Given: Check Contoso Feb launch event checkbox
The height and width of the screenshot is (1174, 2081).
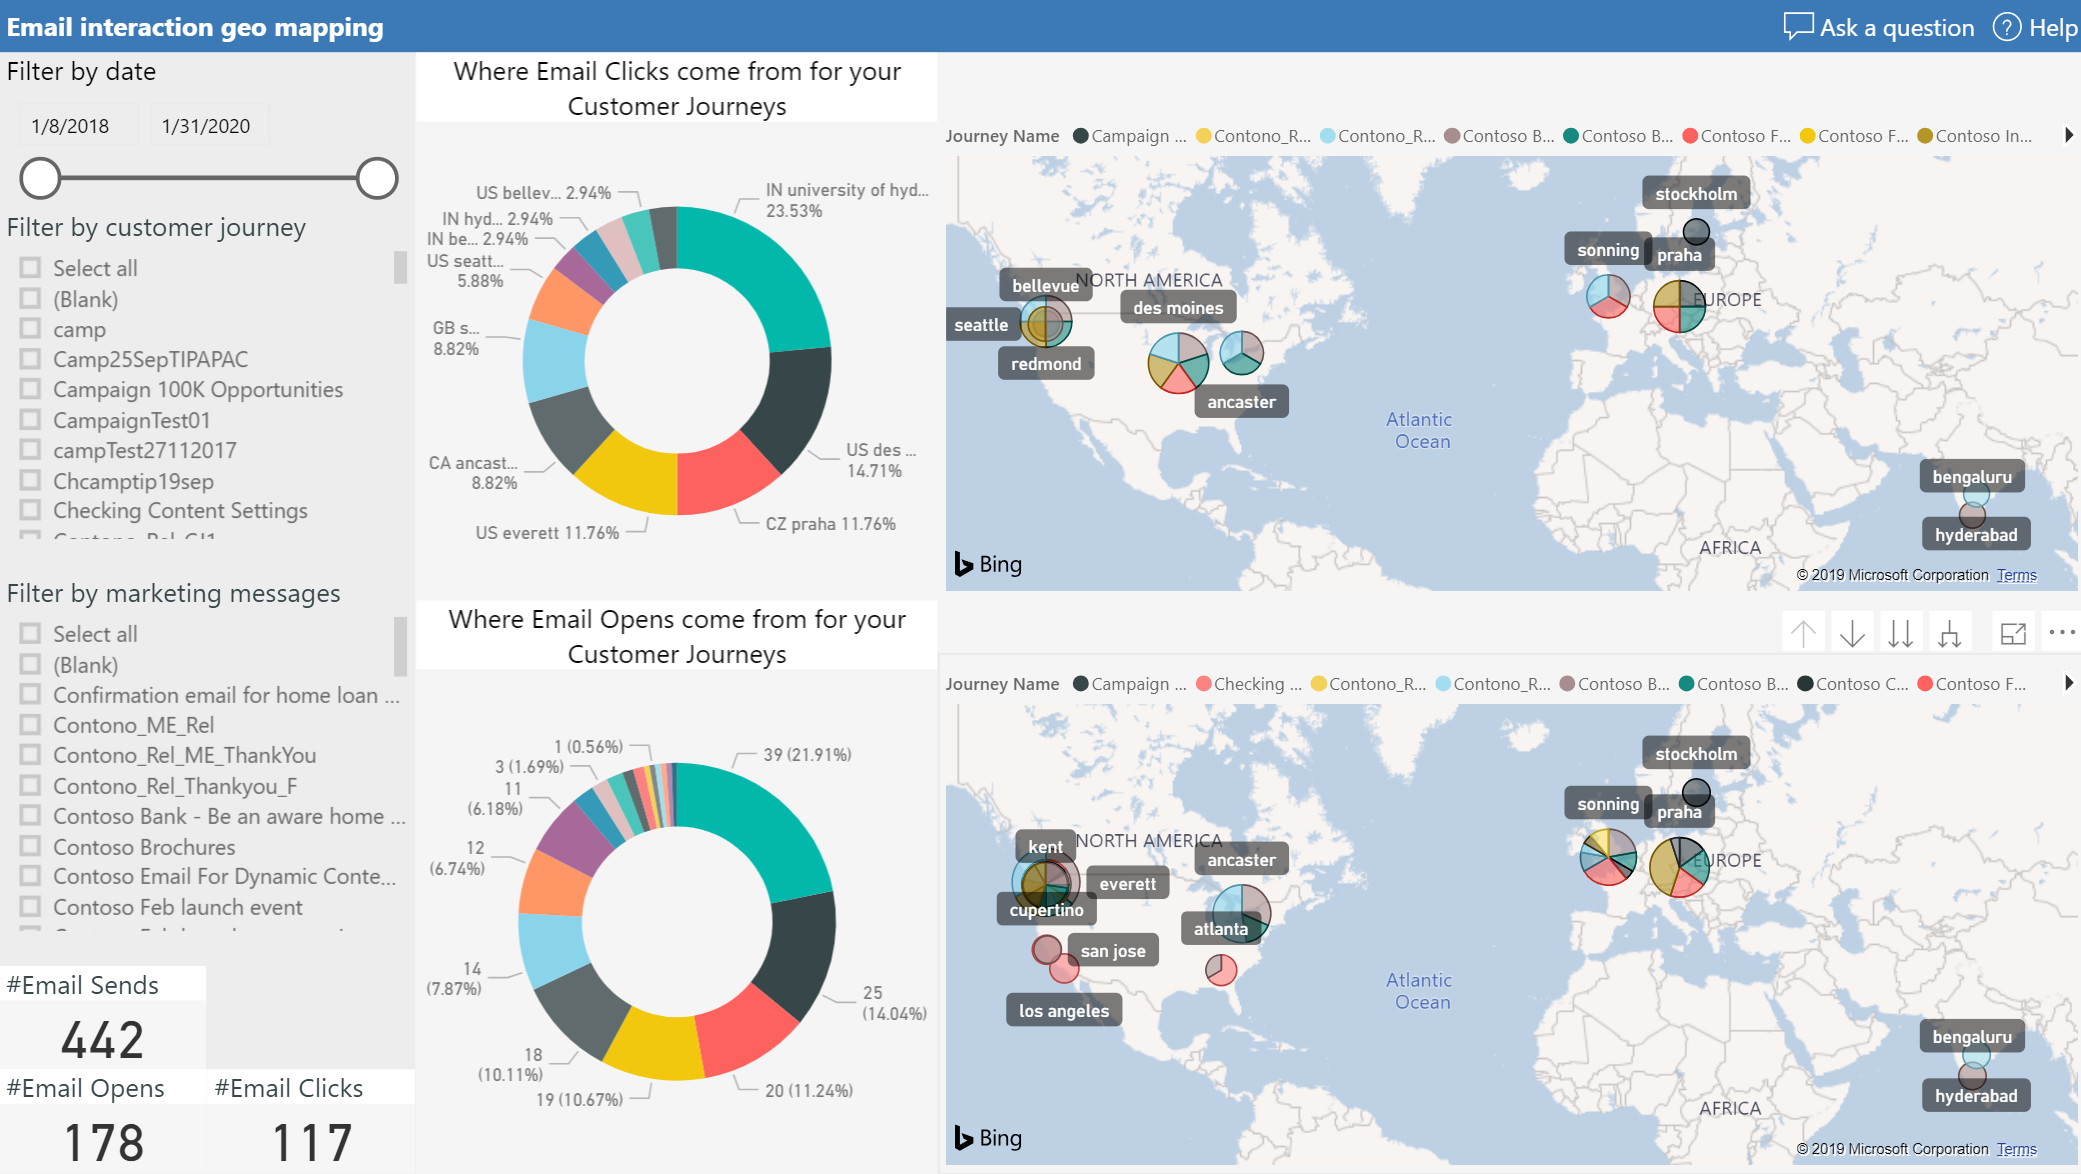Looking at the screenshot, I should pyautogui.click(x=30, y=907).
